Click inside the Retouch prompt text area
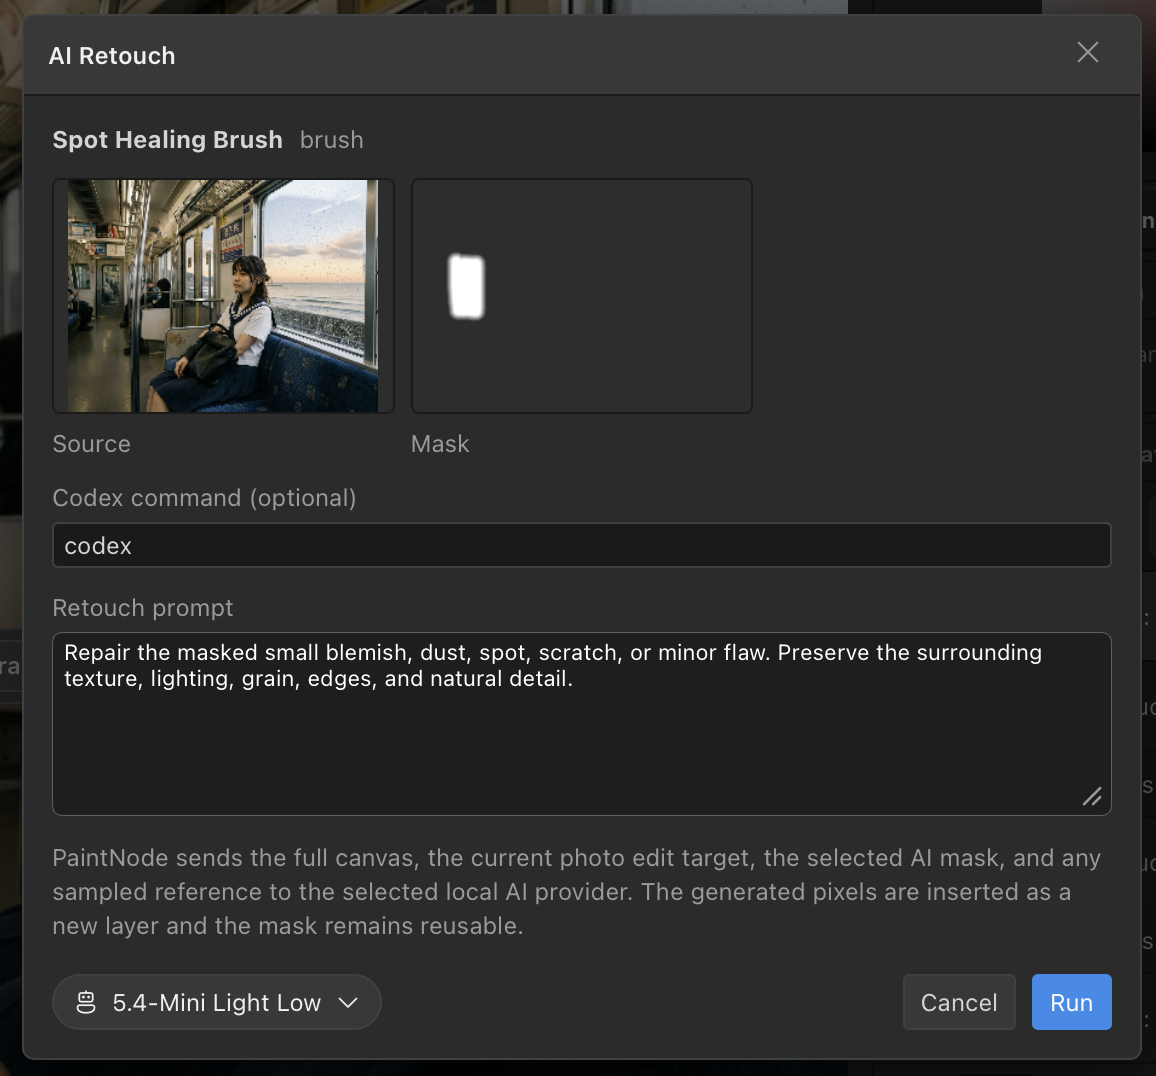The image size is (1156, 1076). [x=582, y=723]
